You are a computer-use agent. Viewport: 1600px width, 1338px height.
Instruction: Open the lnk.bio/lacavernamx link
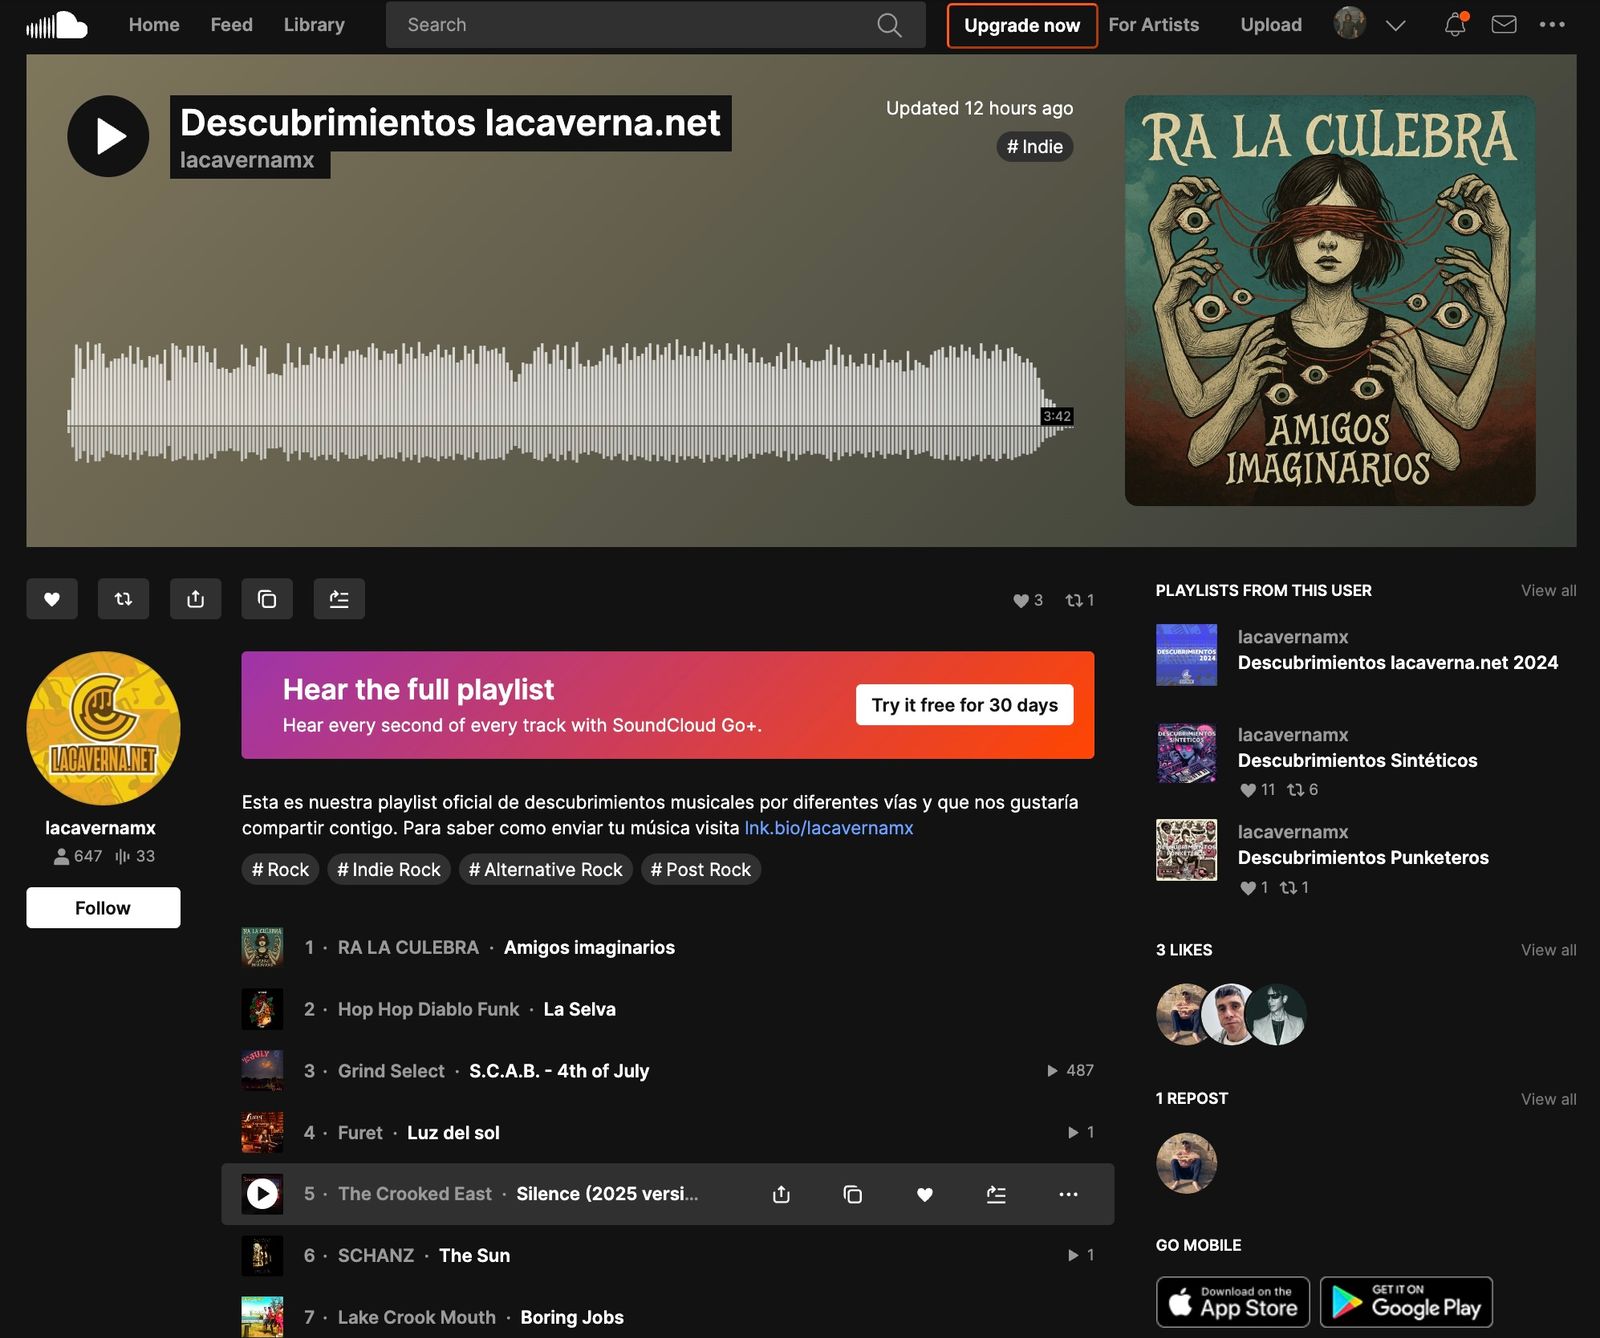pos(828,828)
